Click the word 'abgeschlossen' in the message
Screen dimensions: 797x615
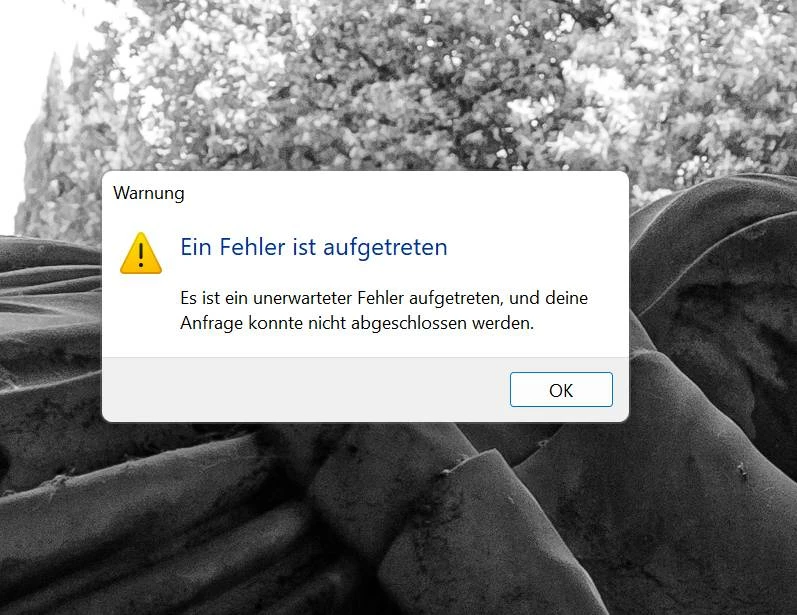pyautogui.click(x=409, y=323)
